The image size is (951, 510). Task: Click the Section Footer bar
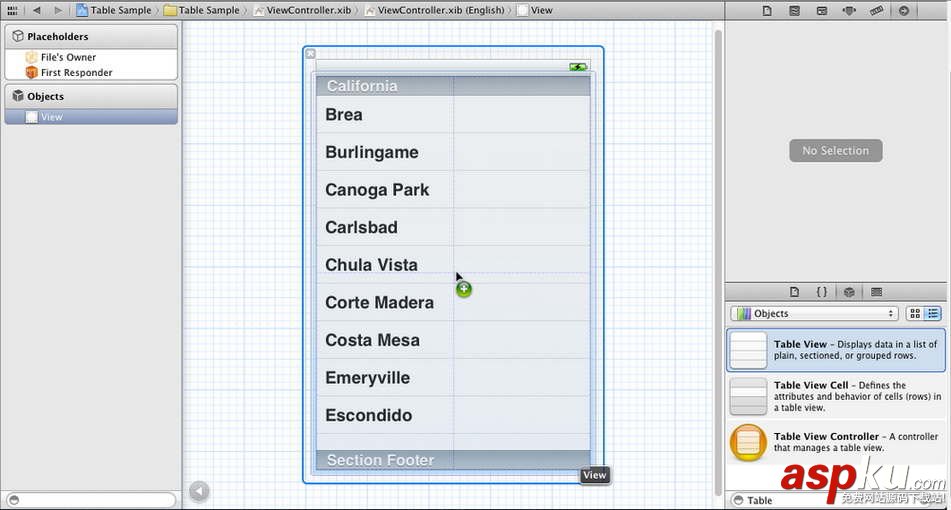(453, 460)
